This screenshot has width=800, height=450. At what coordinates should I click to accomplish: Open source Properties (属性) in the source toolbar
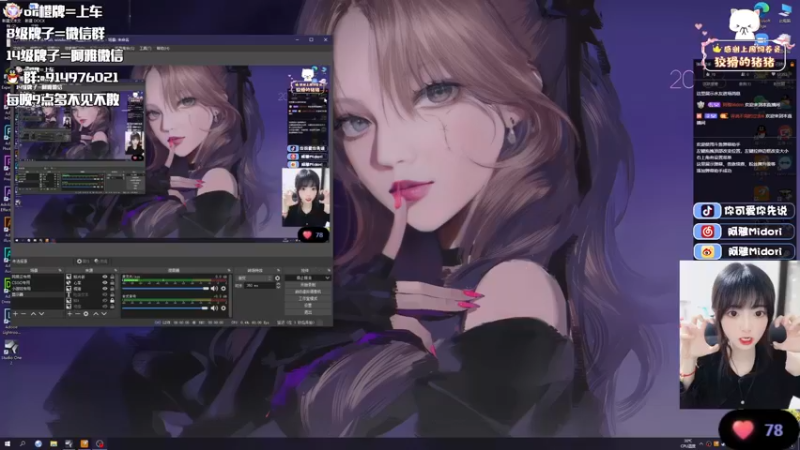tap(85, 261)
